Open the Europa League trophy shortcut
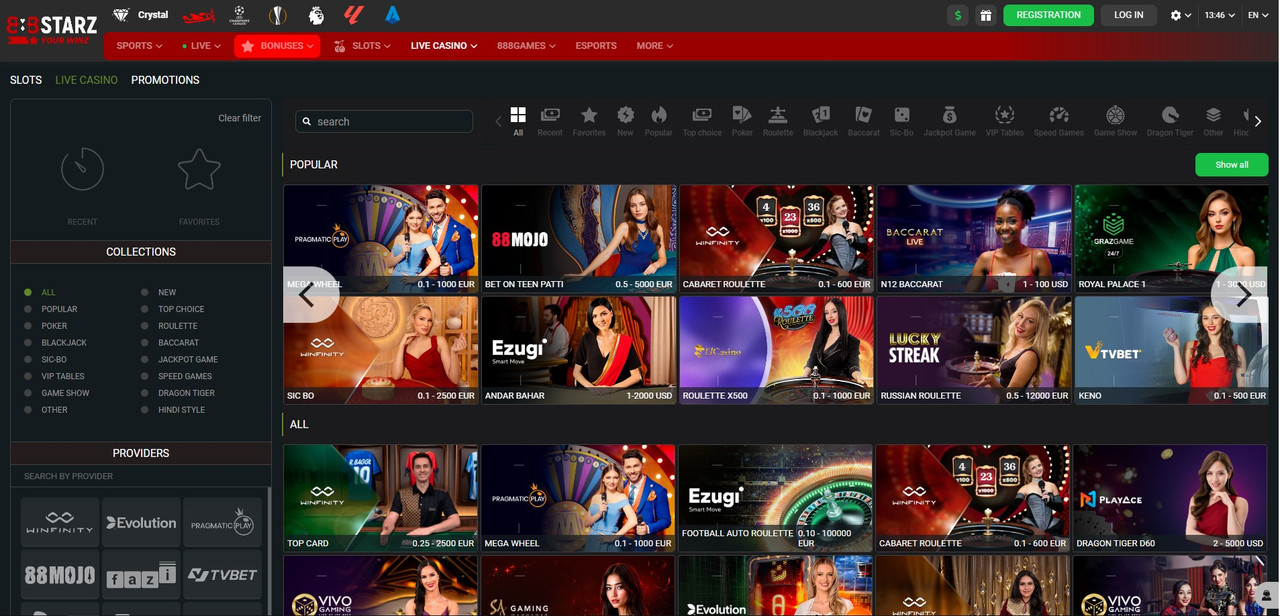The width and height of the screenshot is (1280, 616). coord(277,15)
